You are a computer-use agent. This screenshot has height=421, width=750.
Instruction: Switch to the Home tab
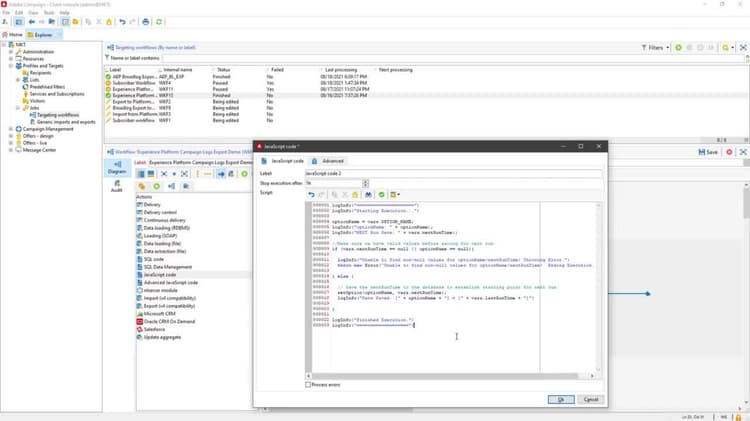(x=16, y=34)
